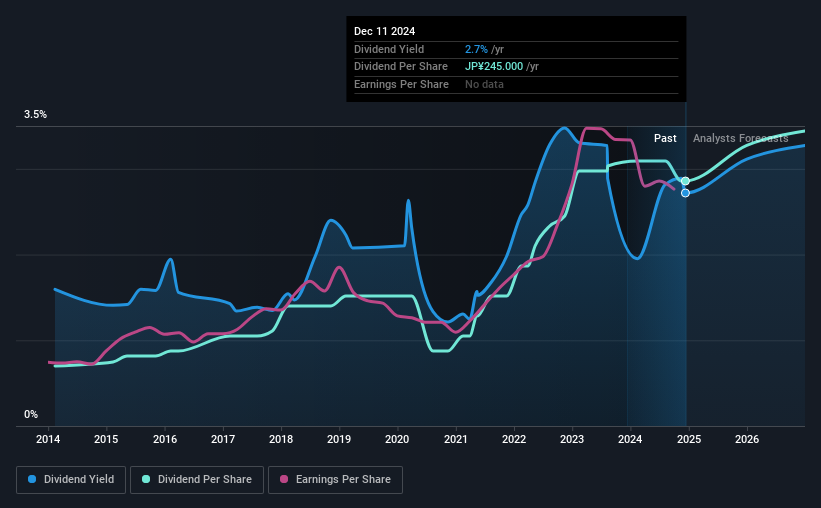Viewport: 821px width, 508px height.
Task: Click the 2022 x-axis label
Action: [514, 439]
